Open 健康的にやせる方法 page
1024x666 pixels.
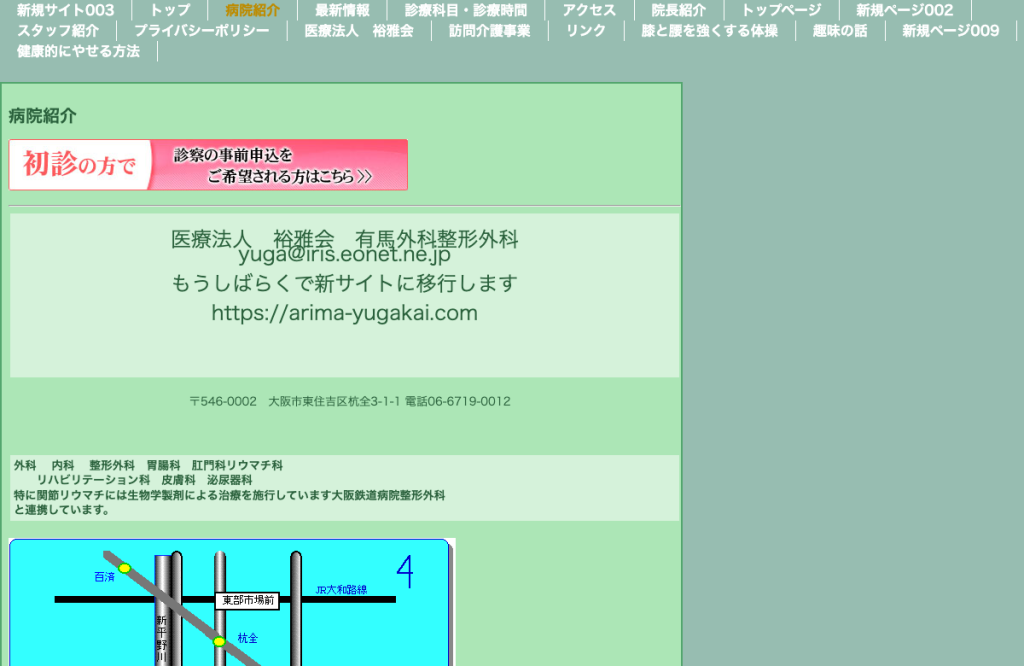(78, 51)
